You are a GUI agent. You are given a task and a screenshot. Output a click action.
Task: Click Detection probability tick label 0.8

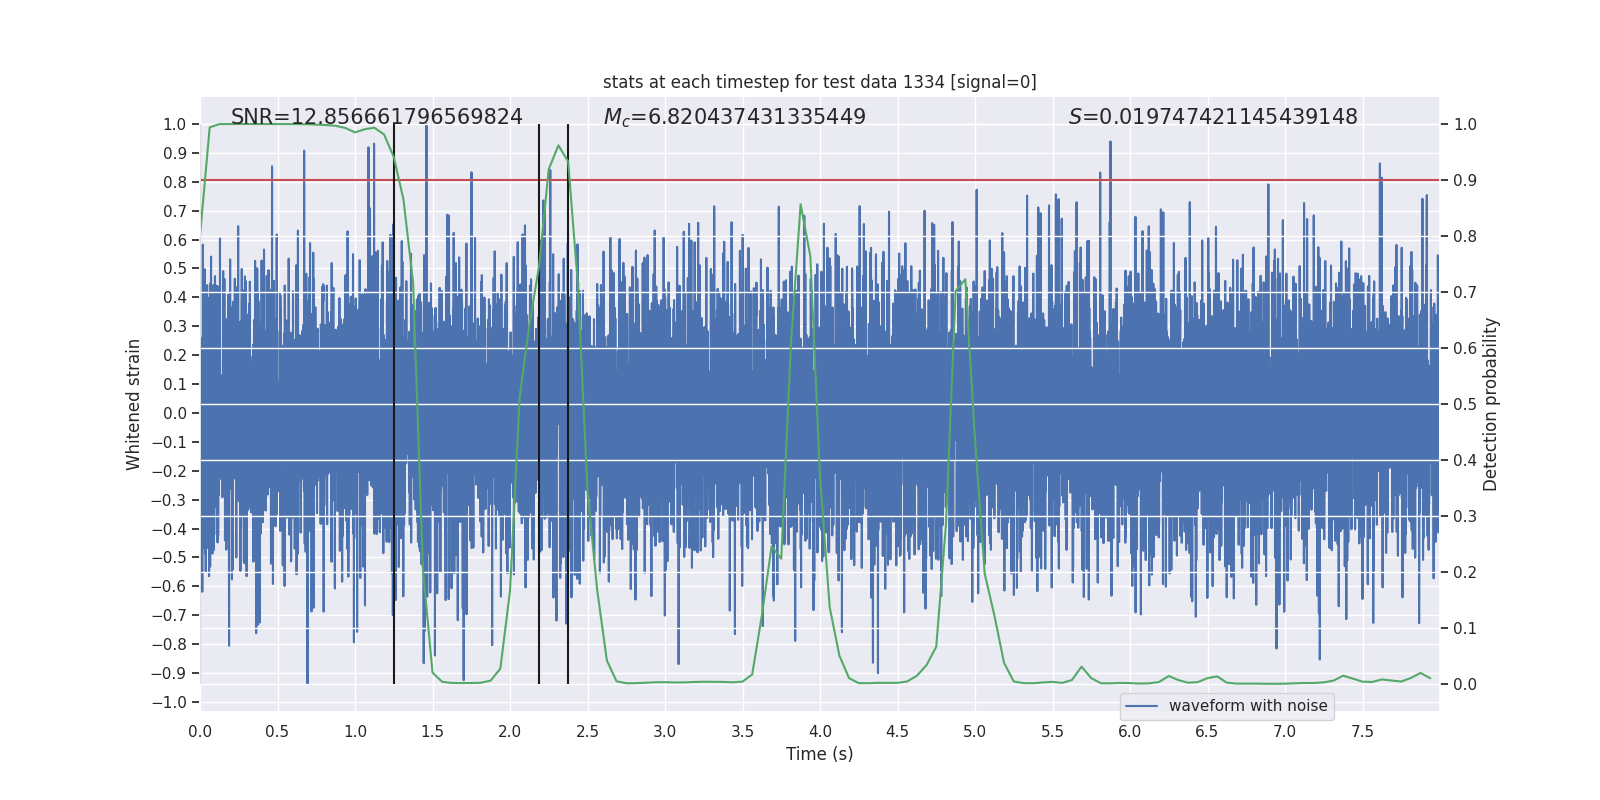tap(1465, 236)
